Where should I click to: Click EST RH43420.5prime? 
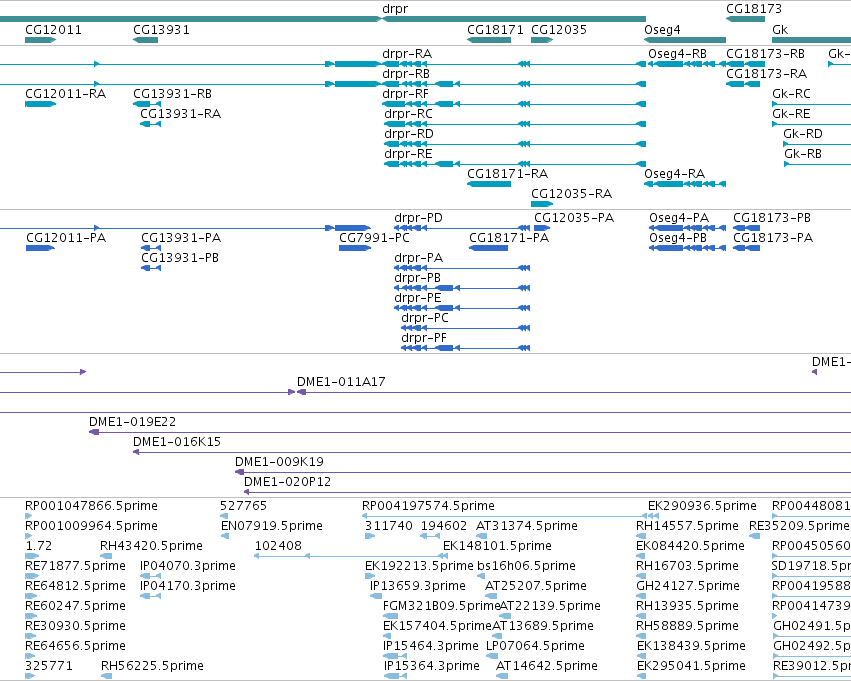click(x=151, y=546)
